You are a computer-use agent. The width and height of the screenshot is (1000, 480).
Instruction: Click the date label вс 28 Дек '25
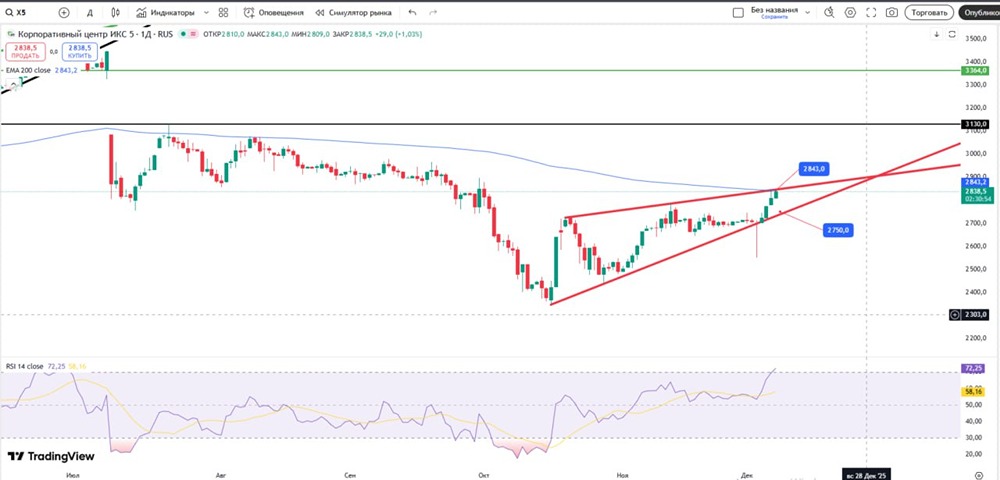click(x=866, y=475)
